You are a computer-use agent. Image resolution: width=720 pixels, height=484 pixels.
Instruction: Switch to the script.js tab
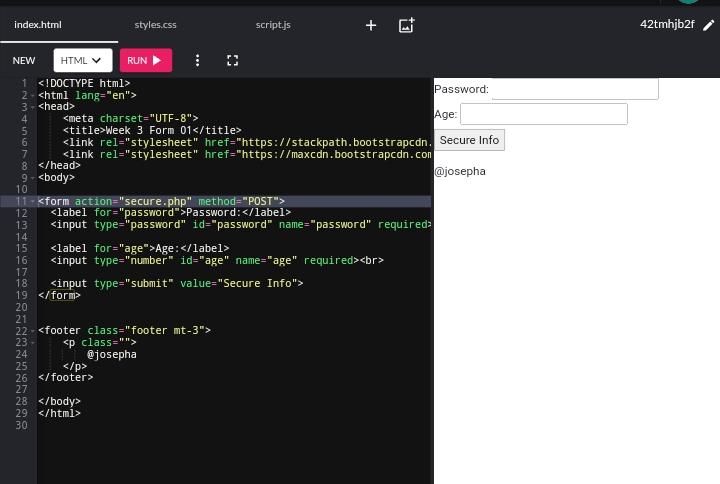(x=273, y=25)
